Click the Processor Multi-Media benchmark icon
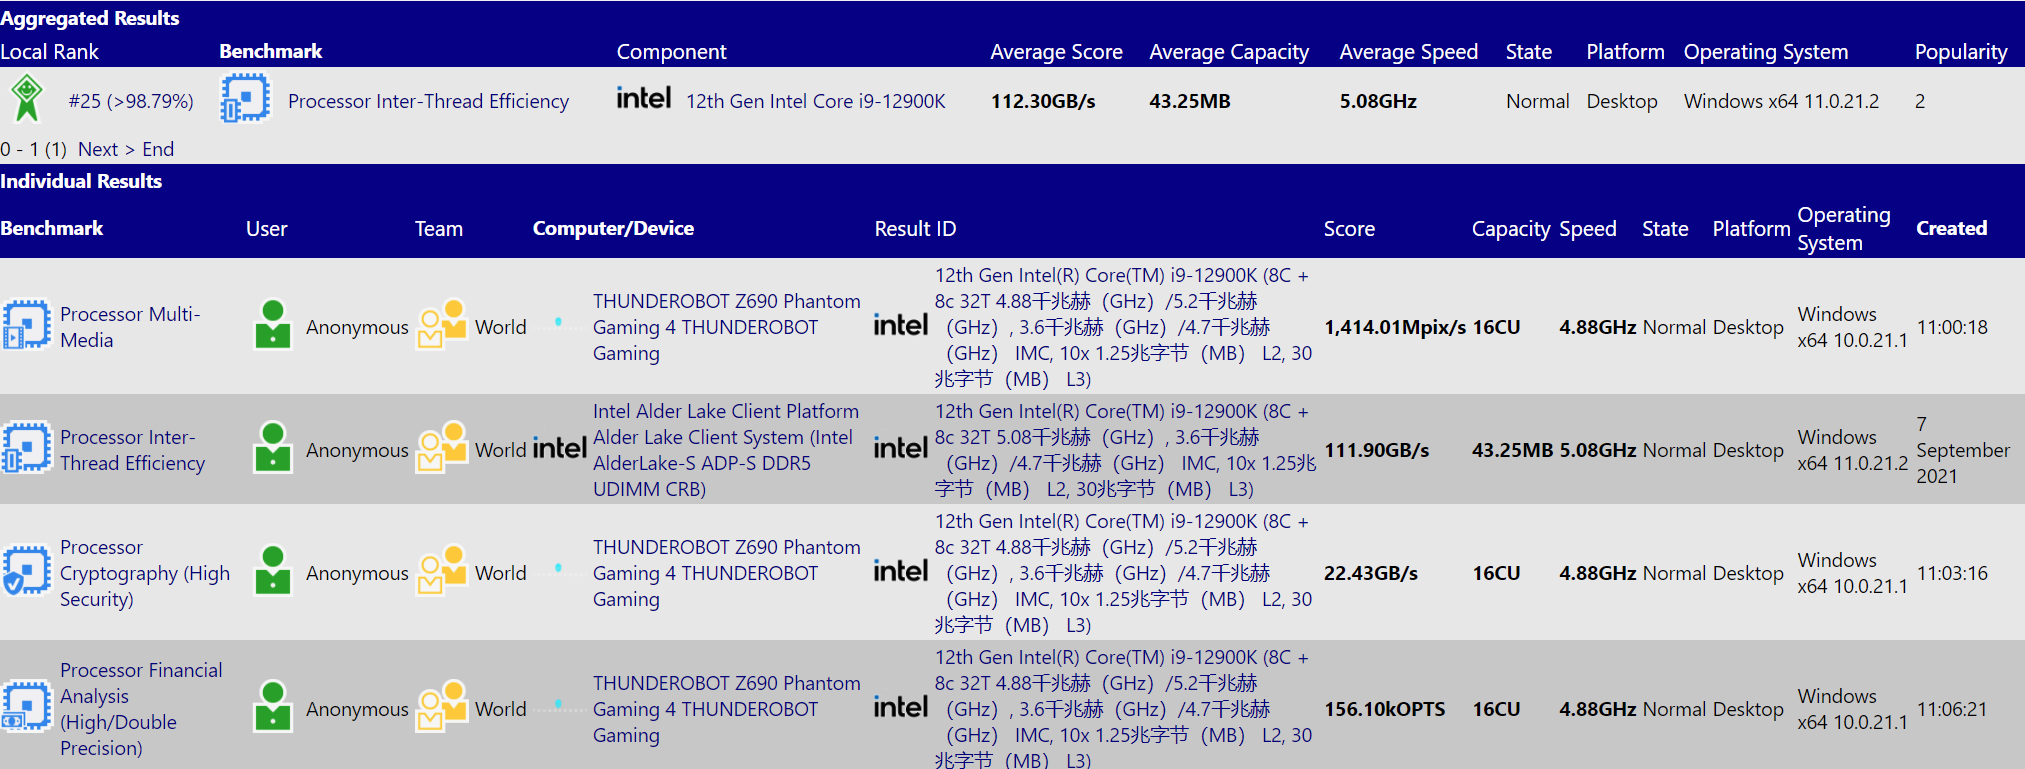 (x=26, y=326)
